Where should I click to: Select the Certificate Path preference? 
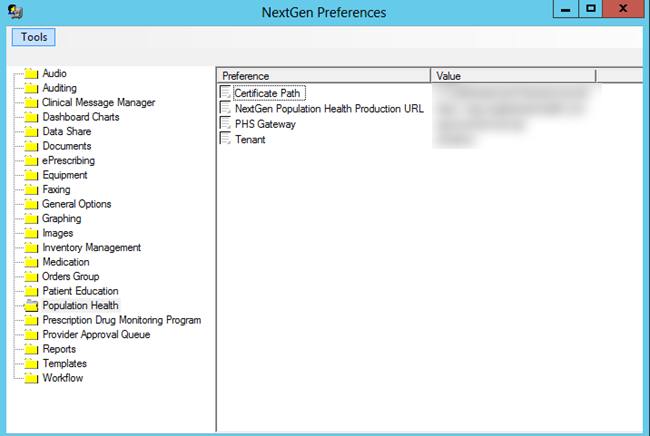[269, 93]
